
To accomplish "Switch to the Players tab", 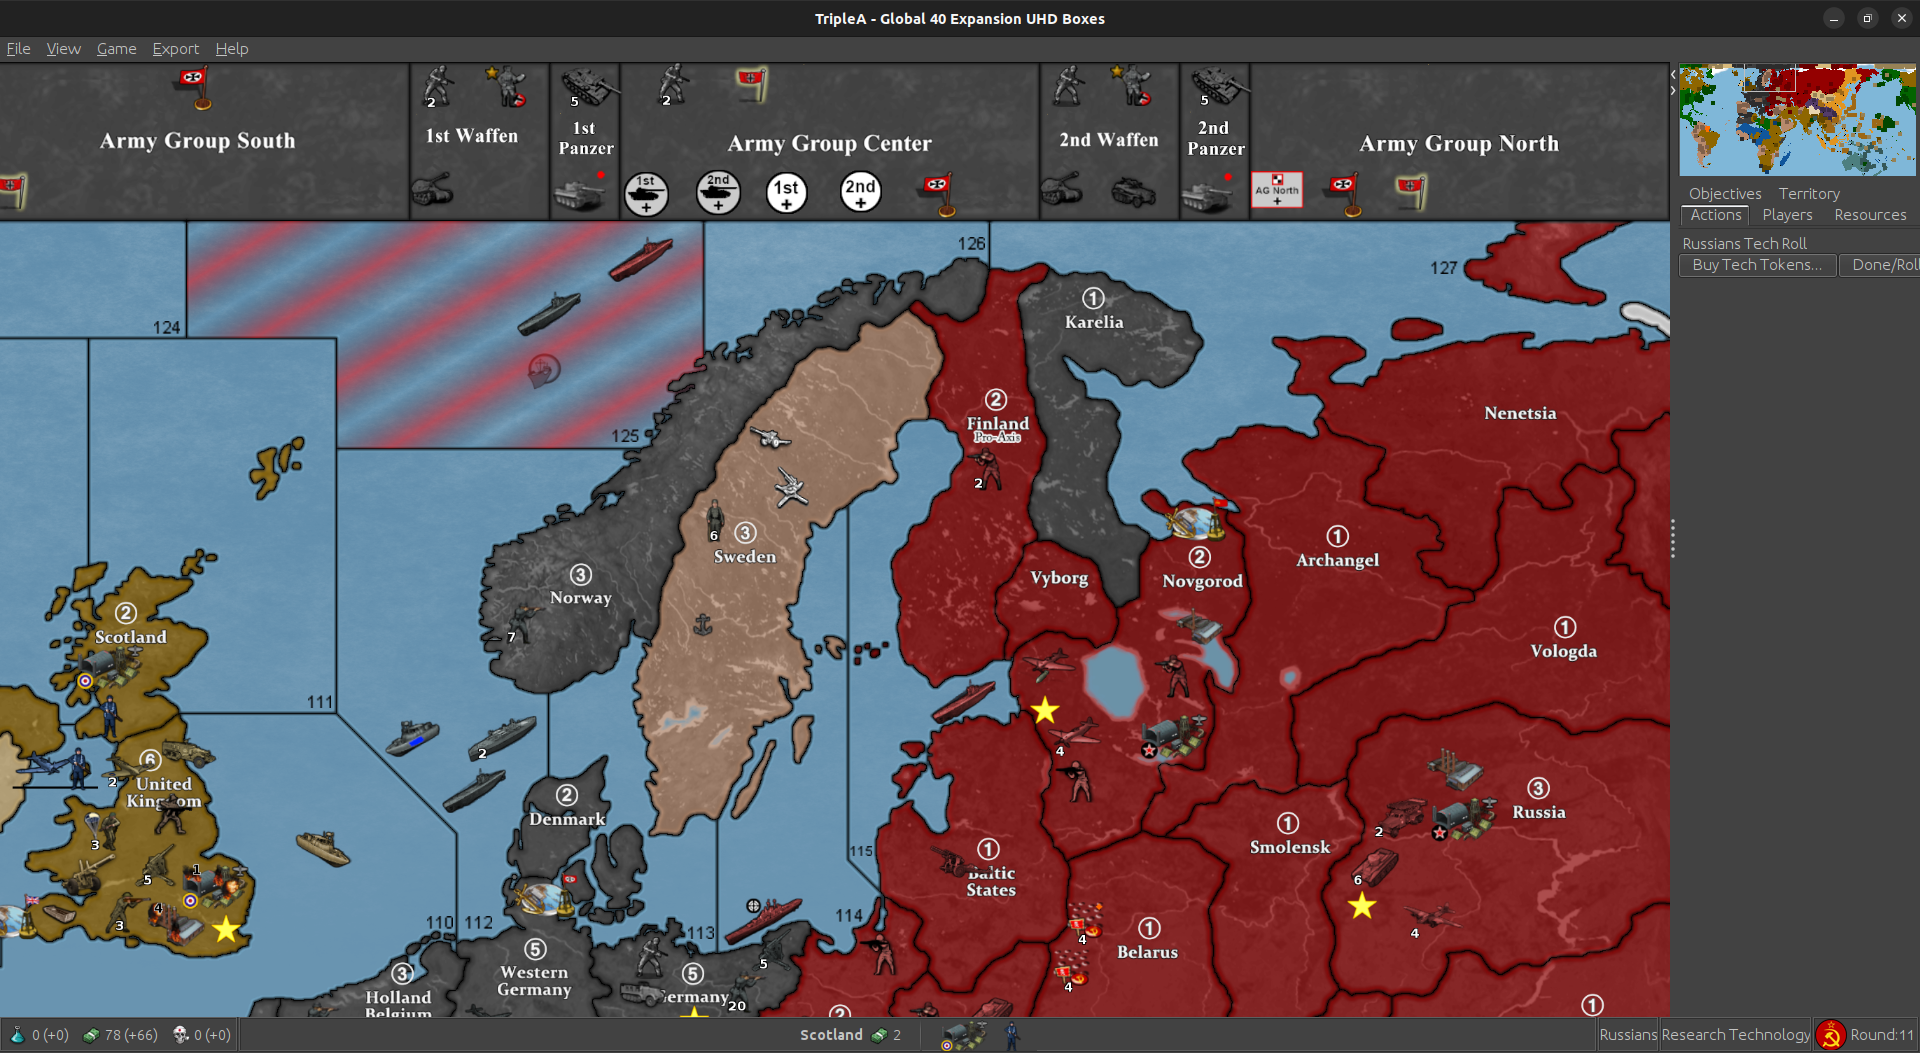I will pos(1787,215).
